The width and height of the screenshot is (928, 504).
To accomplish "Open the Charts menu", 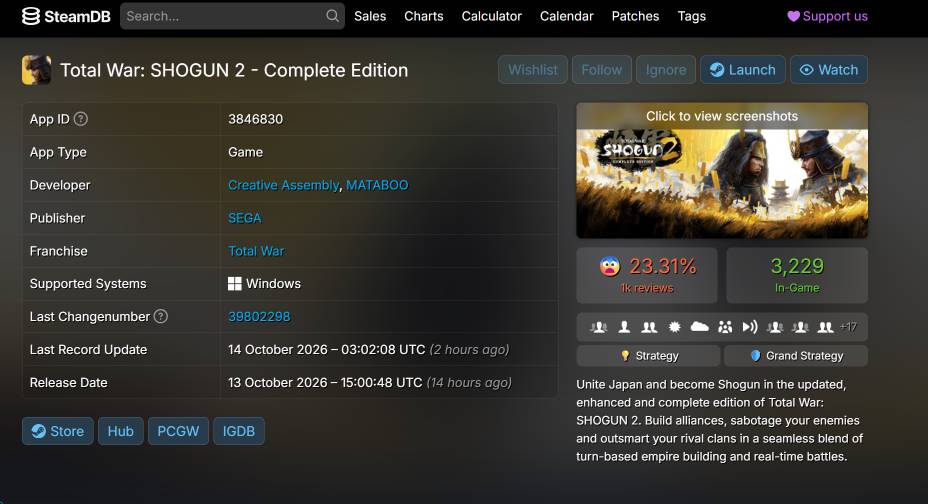I will pos(424,16).
